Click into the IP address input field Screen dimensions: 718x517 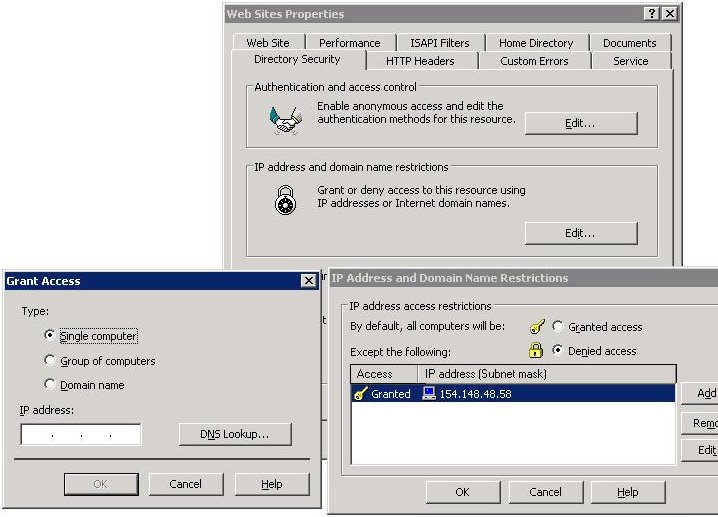pos(81,435)
